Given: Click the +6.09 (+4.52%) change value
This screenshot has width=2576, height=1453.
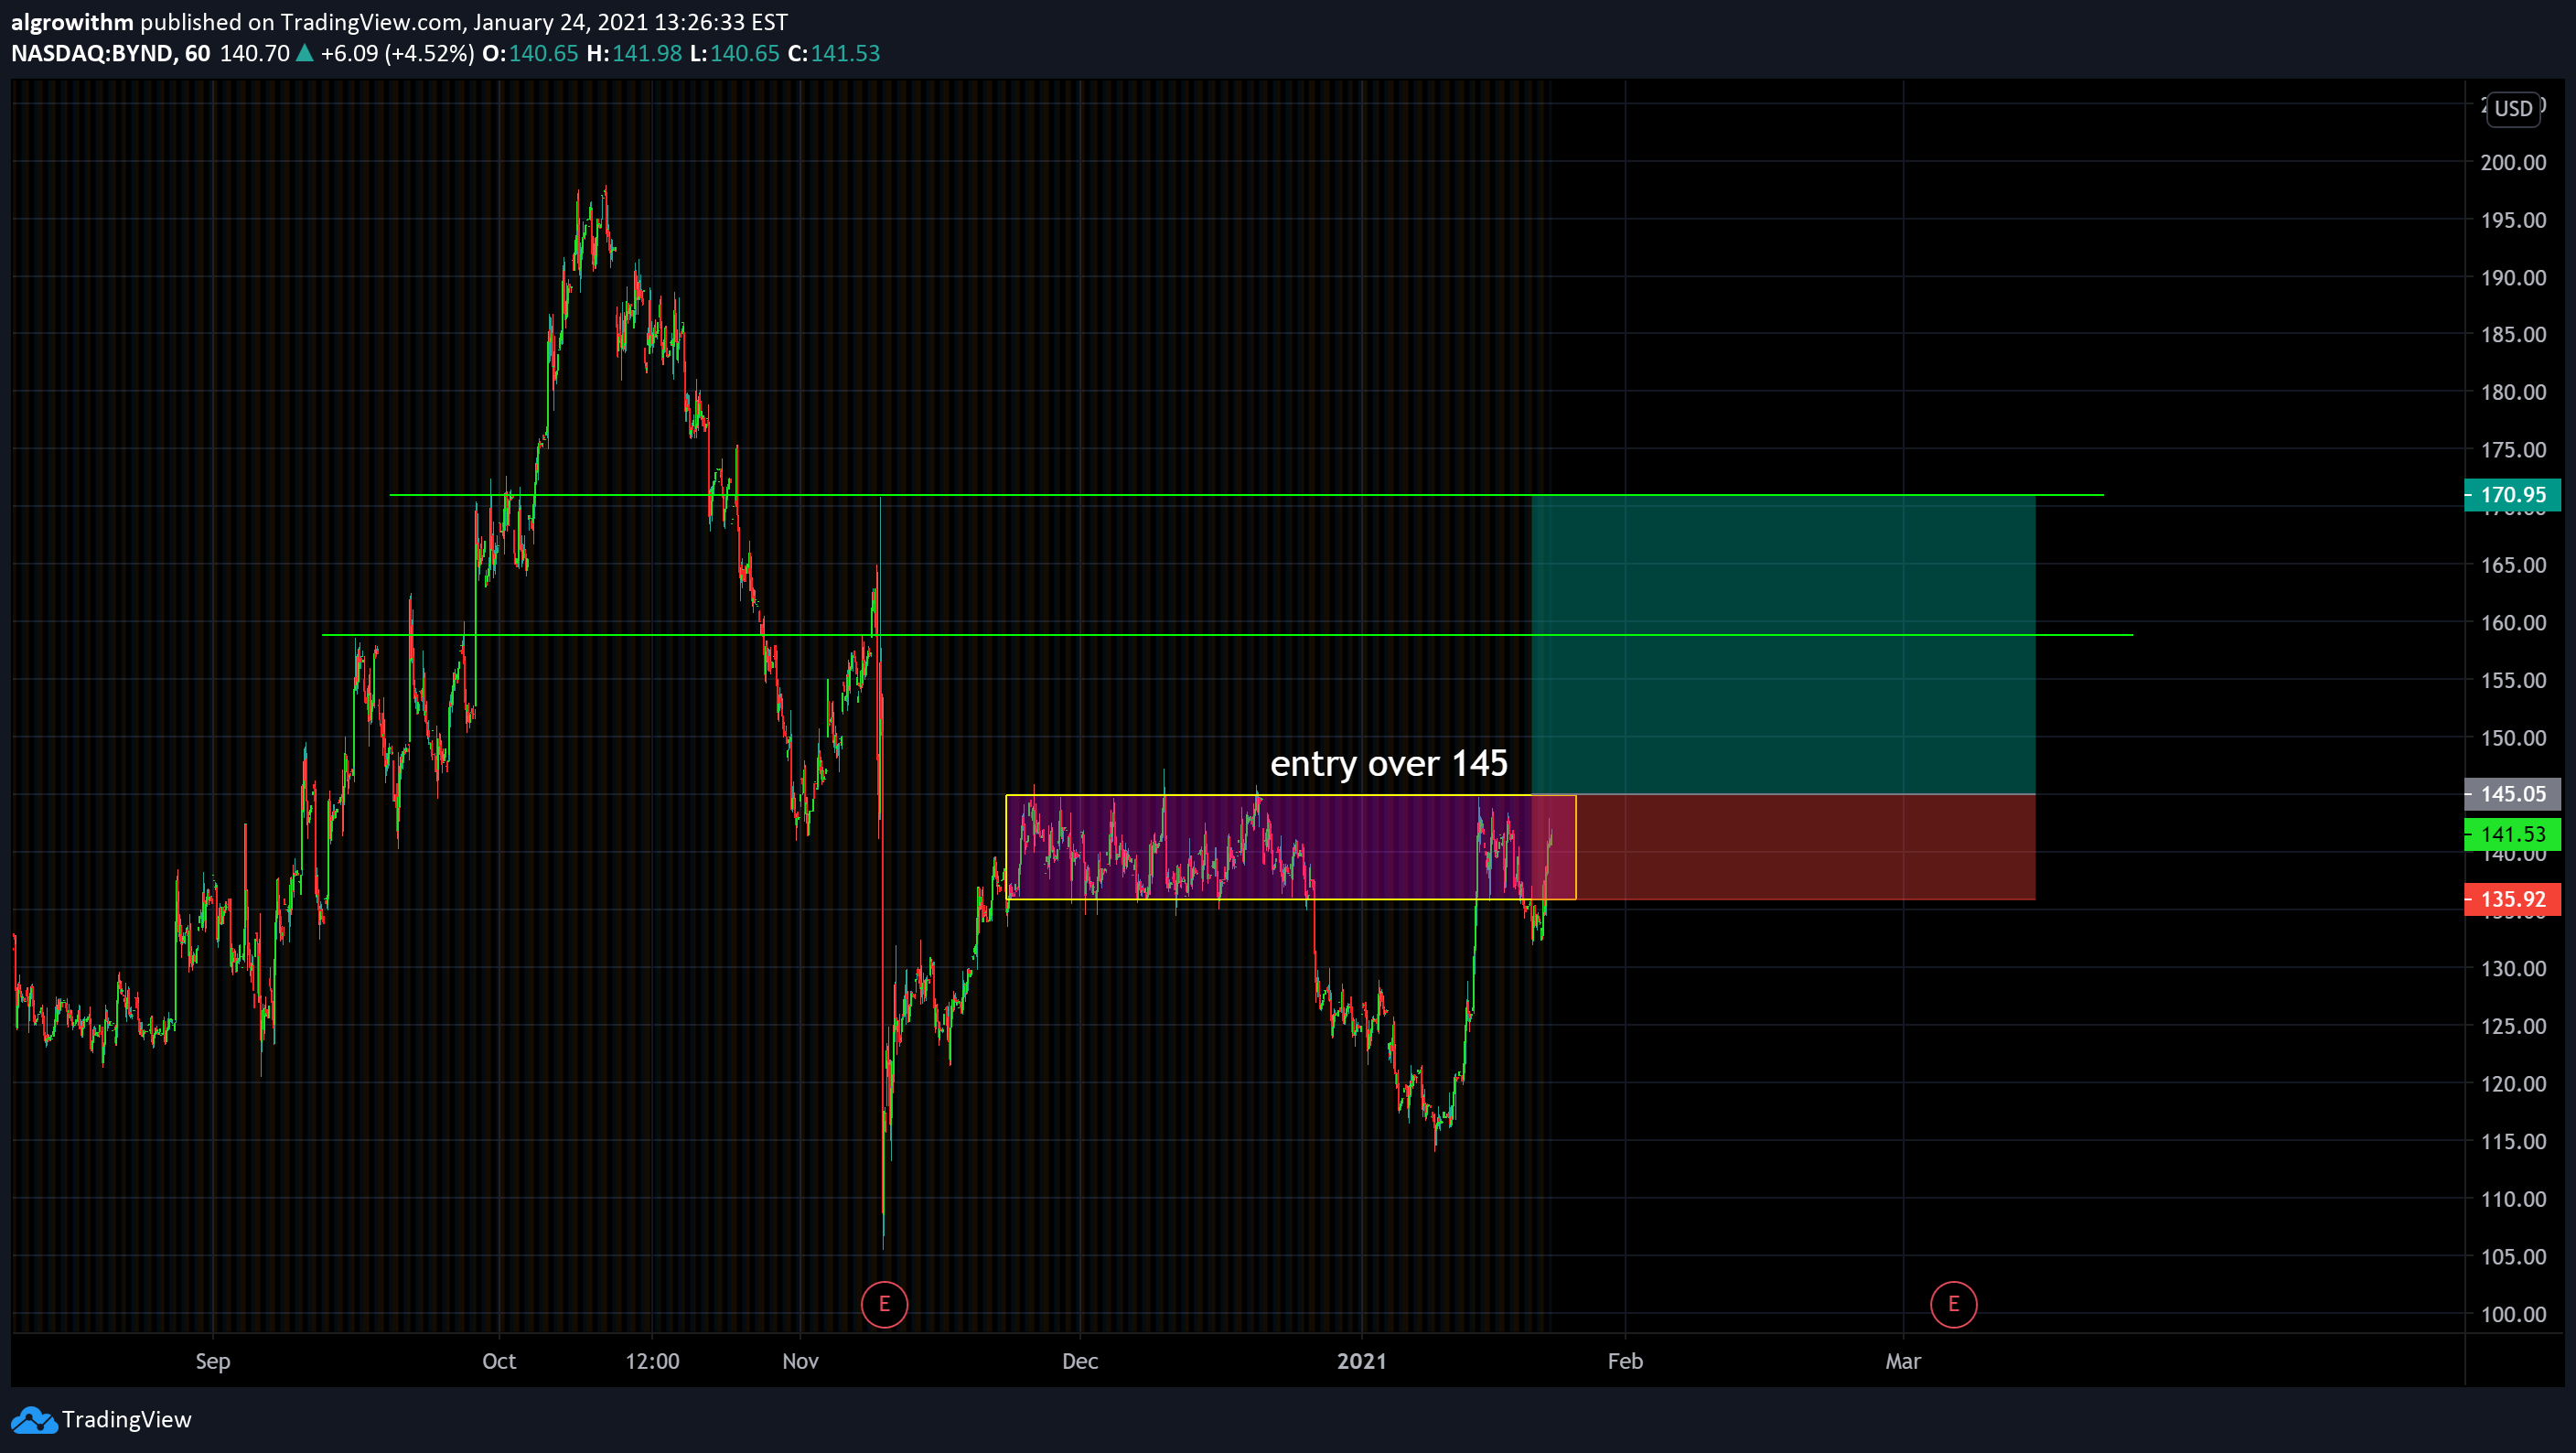Looking at the screenshot, I should pyautogui.click(x=397, y=53).
